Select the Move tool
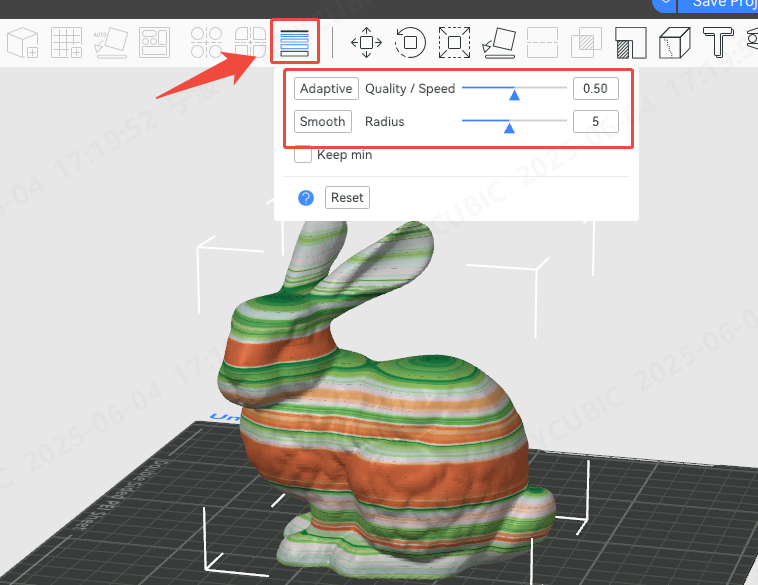The width and height of the screenshot is (758, 585). click(366, 43)
